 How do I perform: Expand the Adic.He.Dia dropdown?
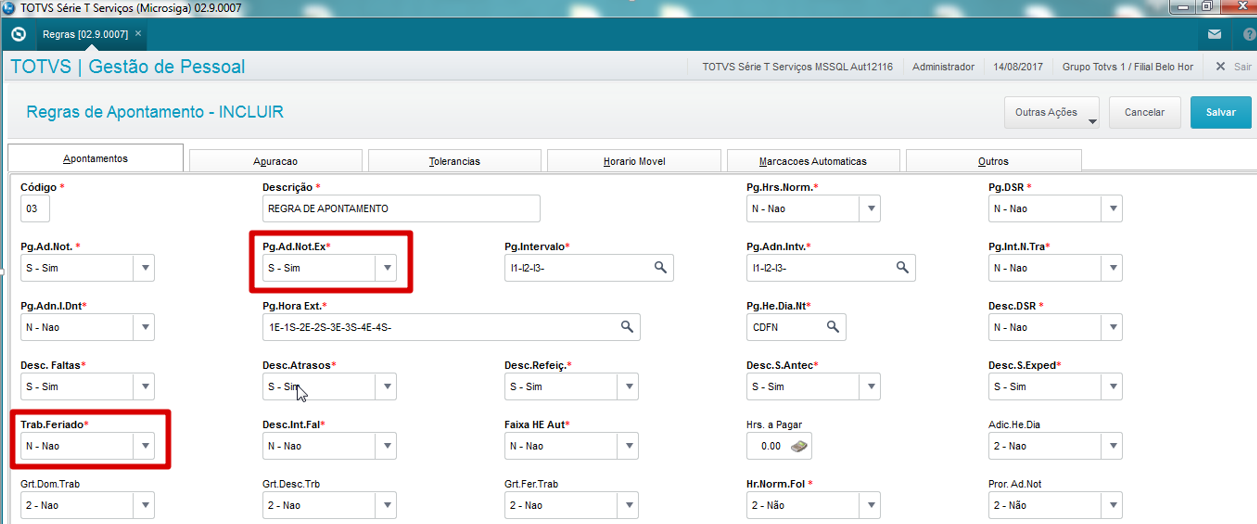click(1113, 446)
